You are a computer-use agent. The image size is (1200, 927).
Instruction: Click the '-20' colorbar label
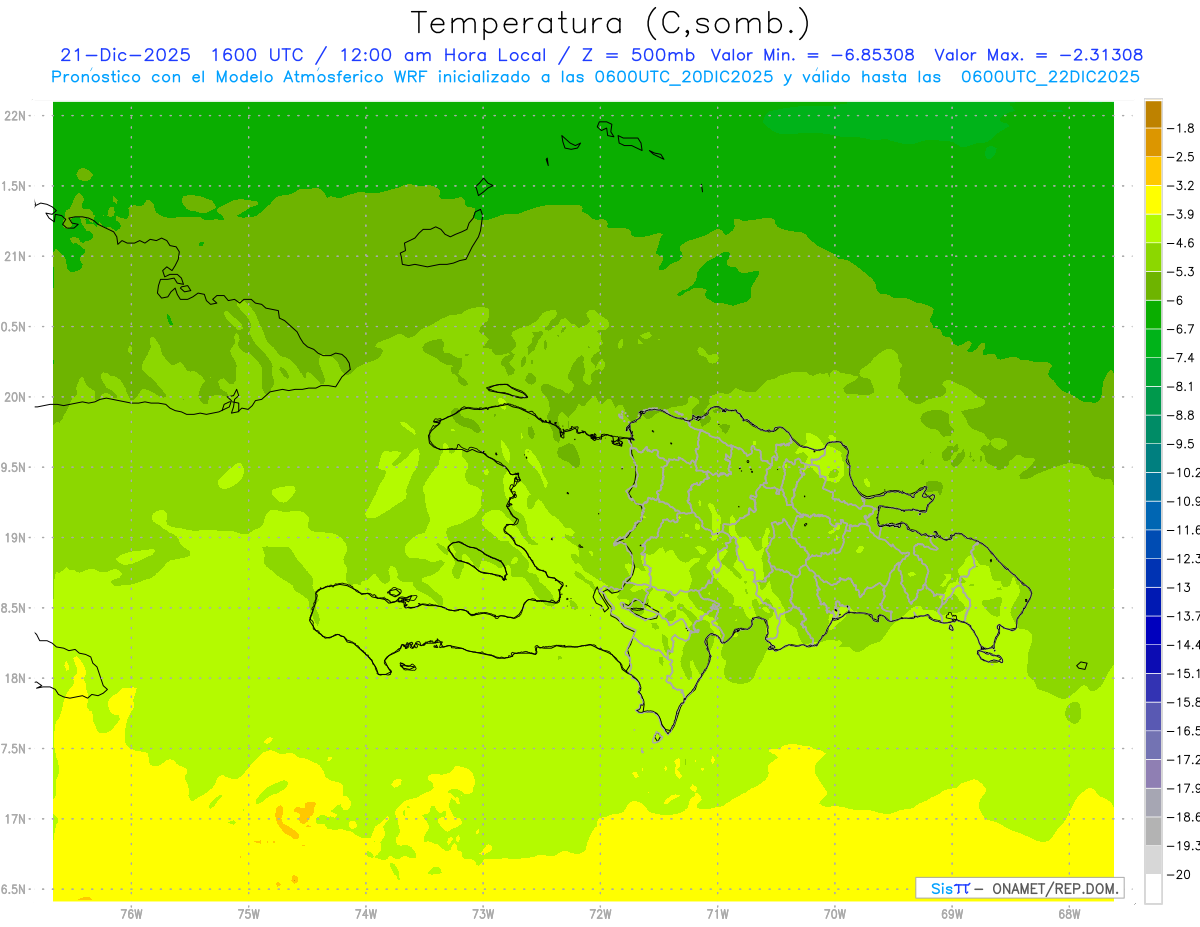(1178, 875)
